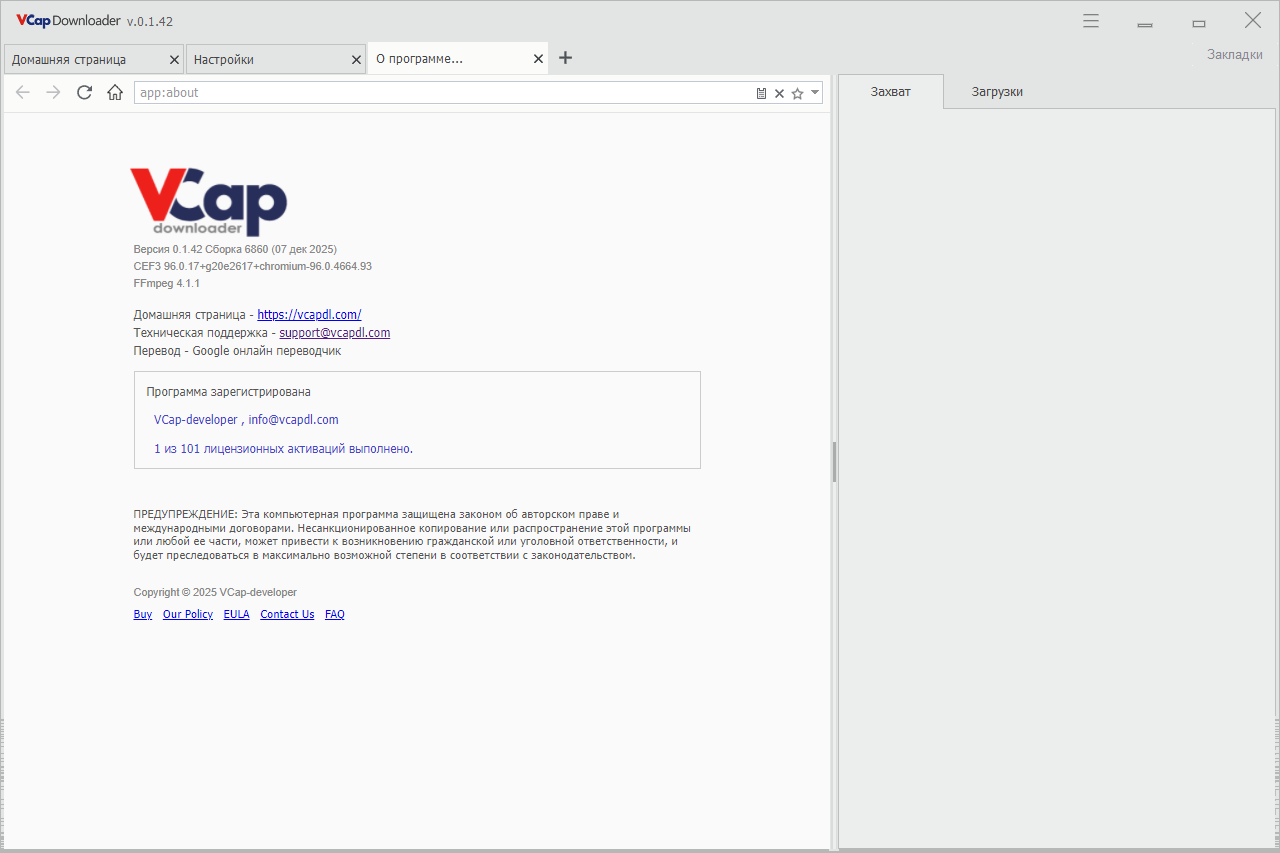Click the back navigation arrow
This screenshot has height=853, width=1280.
pos(23,93)
